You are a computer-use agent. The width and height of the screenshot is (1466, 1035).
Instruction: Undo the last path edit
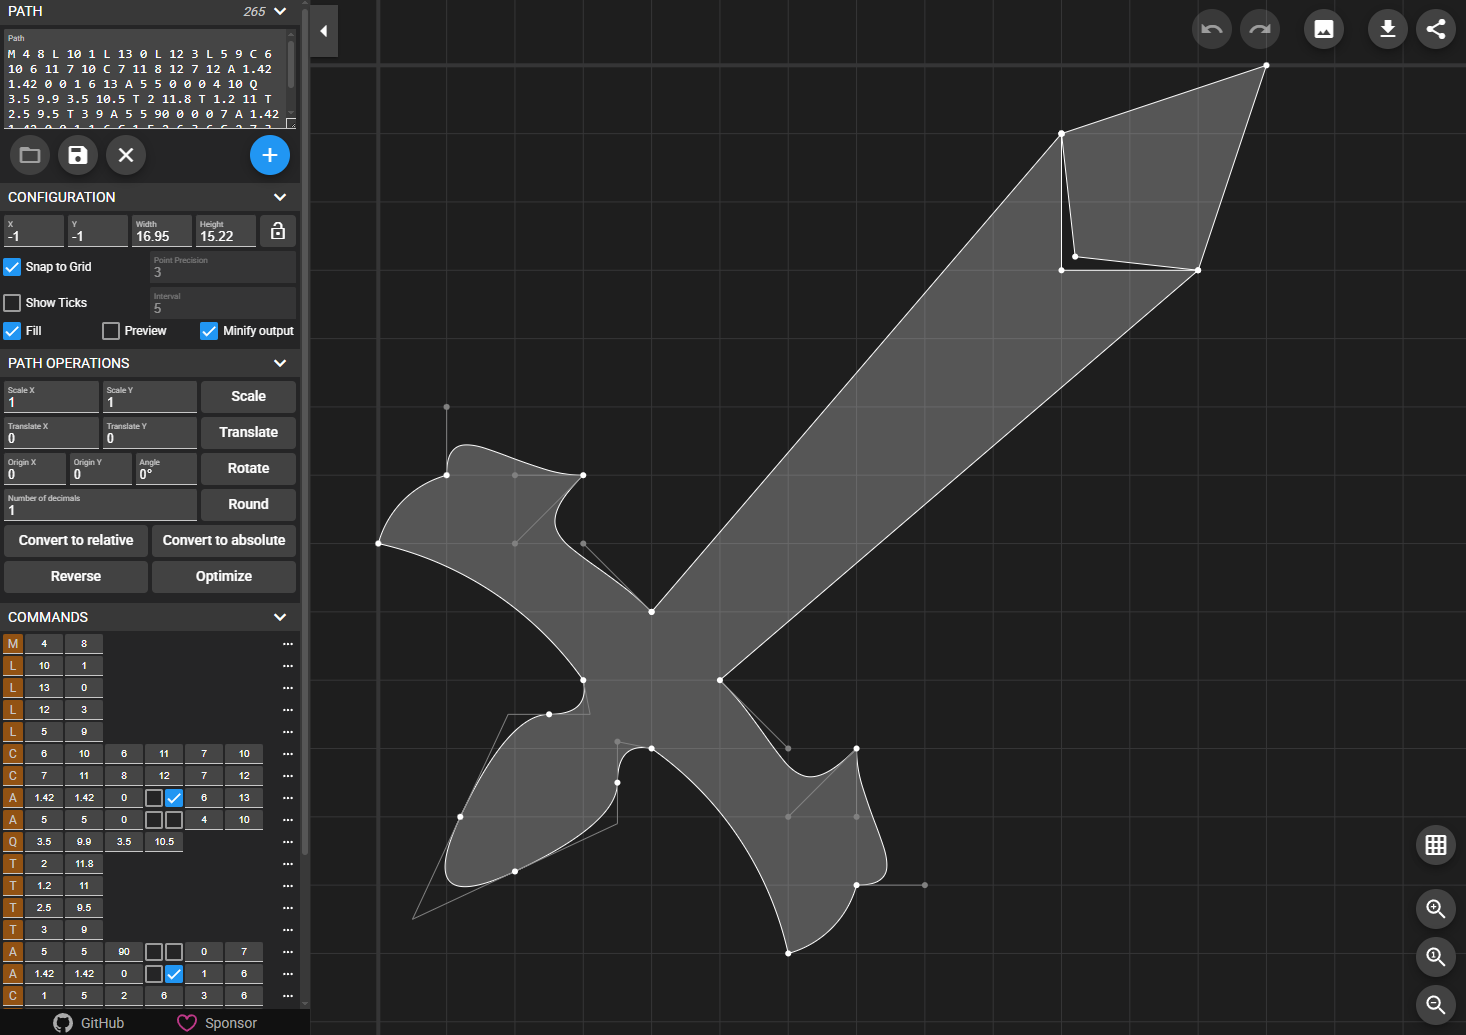(x=1211, y=29)
